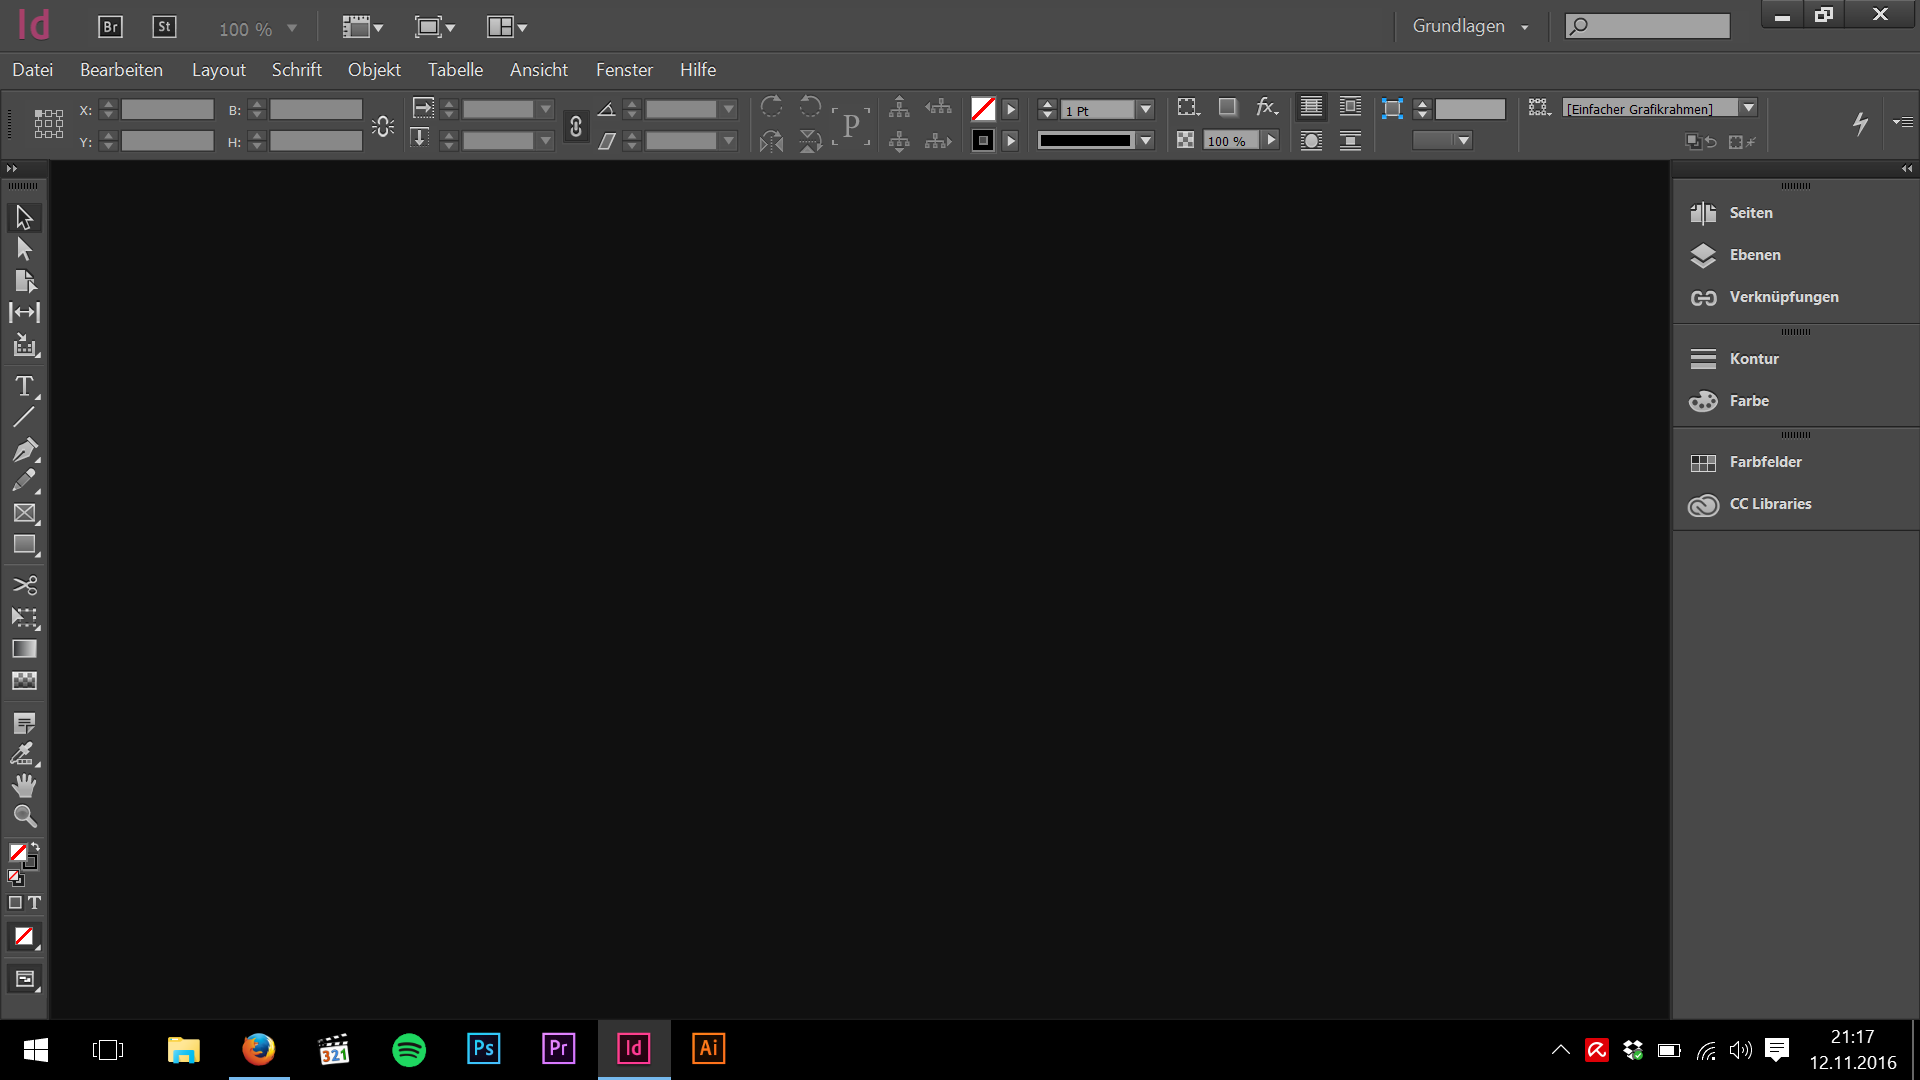Screen dimensions: 1920x1080
Task: Swap fill and stroke arrows
Action: click(35, 847)
